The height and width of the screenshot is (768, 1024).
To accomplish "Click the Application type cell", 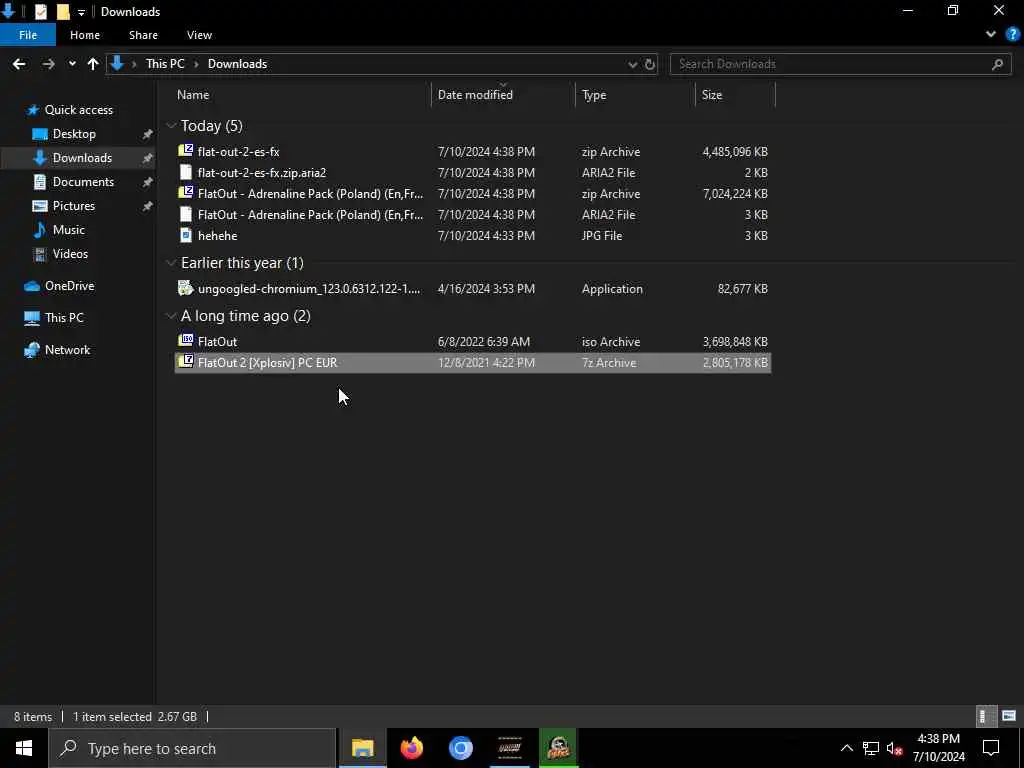I will tap(612, 289).
